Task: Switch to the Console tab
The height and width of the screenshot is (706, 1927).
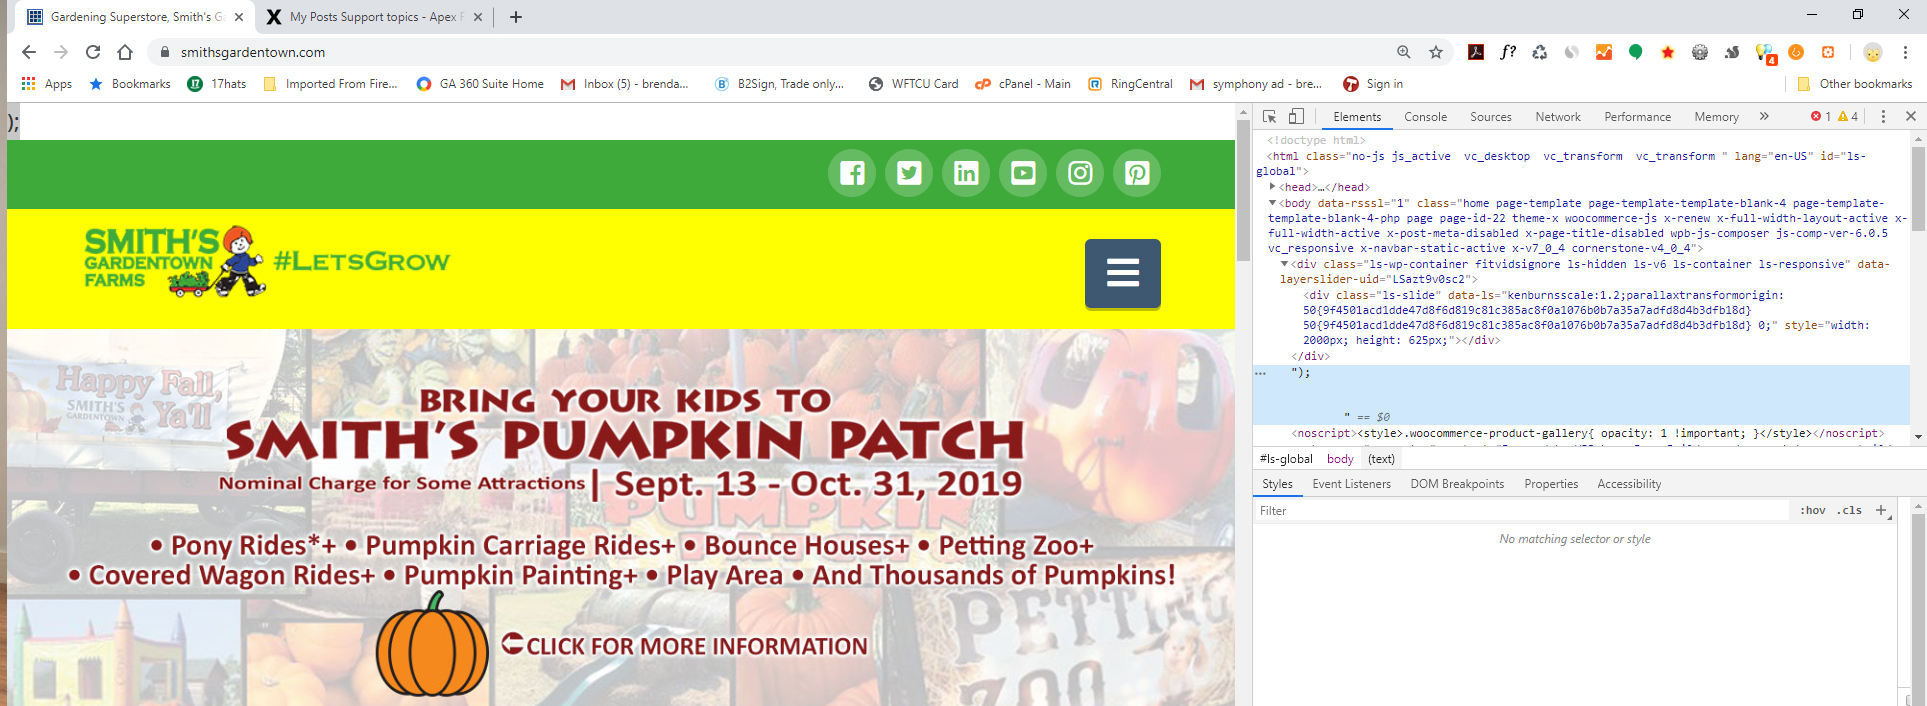Action: pyautogui.click(x=1425, y=116)
